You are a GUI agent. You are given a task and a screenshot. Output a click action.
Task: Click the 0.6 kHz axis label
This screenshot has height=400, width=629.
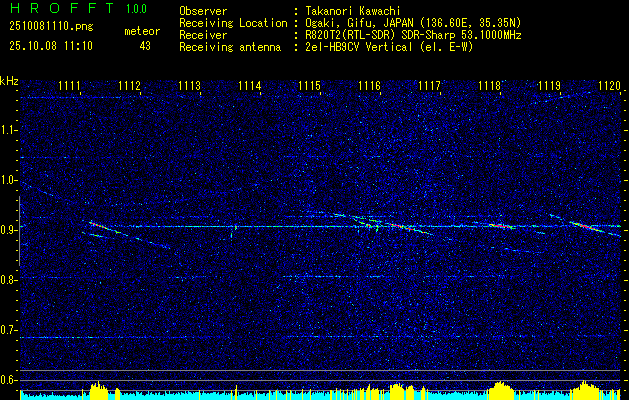click(9, 380)
